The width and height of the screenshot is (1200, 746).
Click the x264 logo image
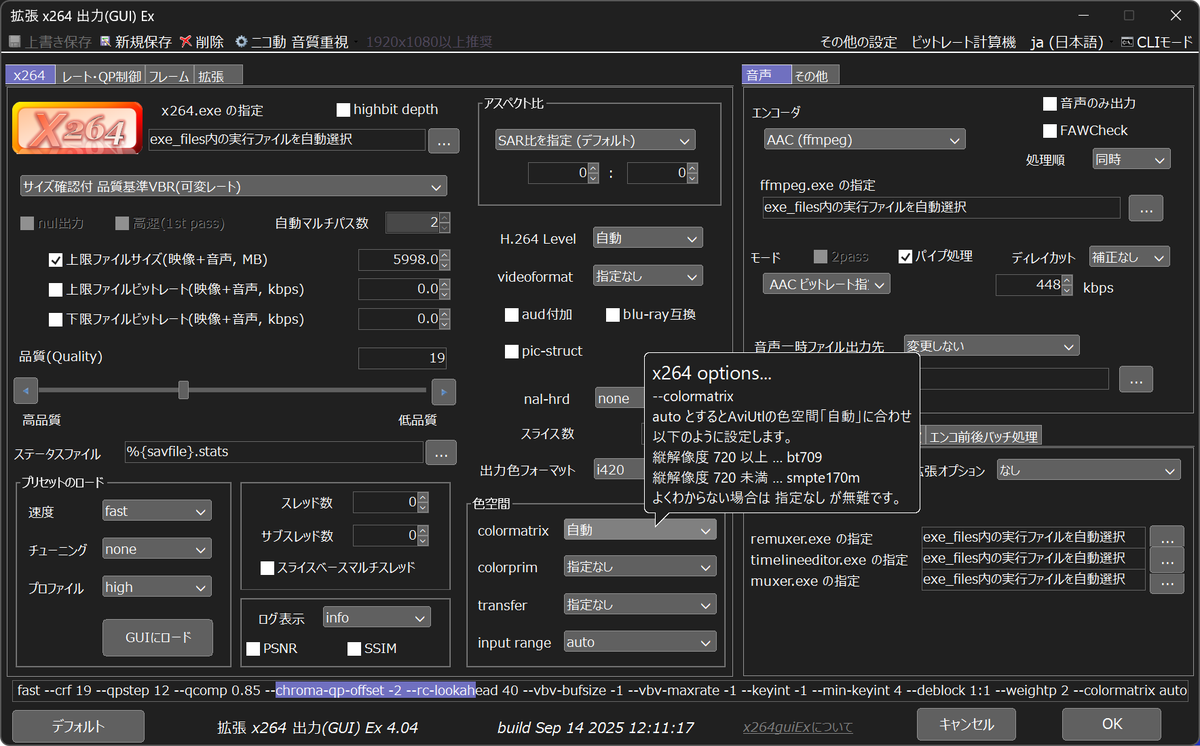tap(76, 127)
